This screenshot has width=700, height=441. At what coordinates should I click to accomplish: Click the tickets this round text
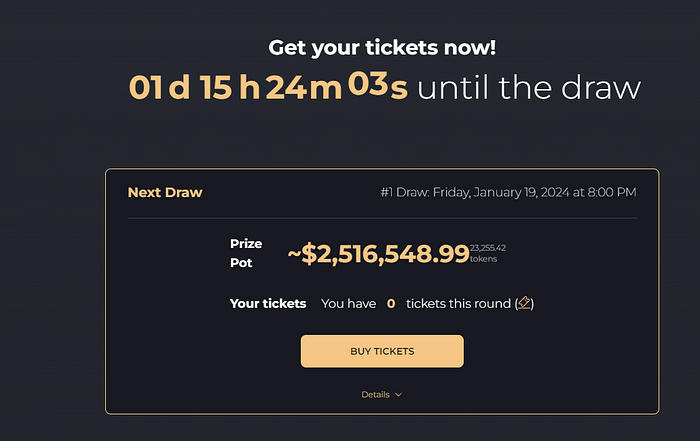(x=458, y=304)
